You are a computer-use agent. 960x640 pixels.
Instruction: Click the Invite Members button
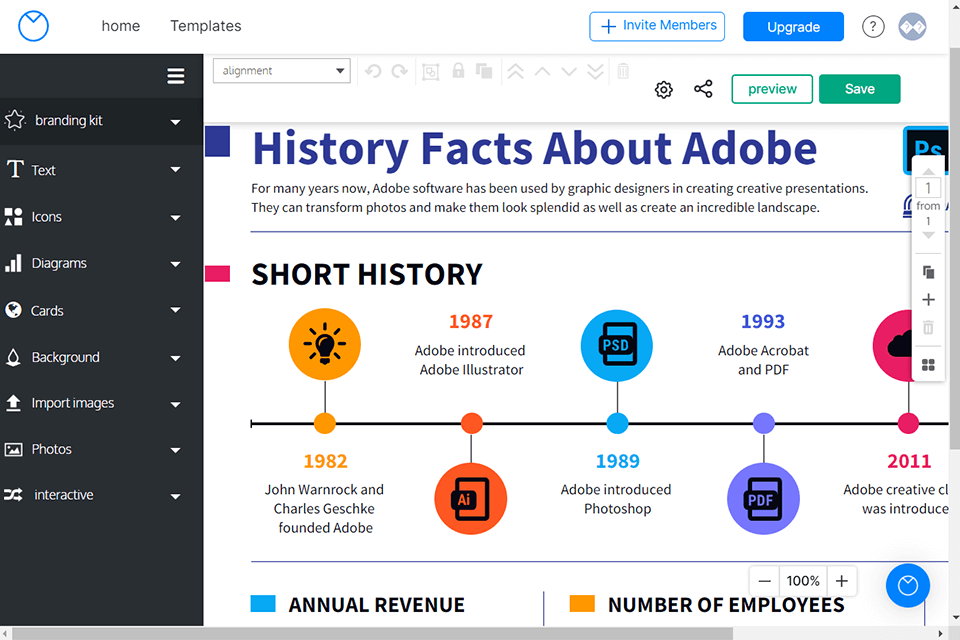(x=657, y=26)
